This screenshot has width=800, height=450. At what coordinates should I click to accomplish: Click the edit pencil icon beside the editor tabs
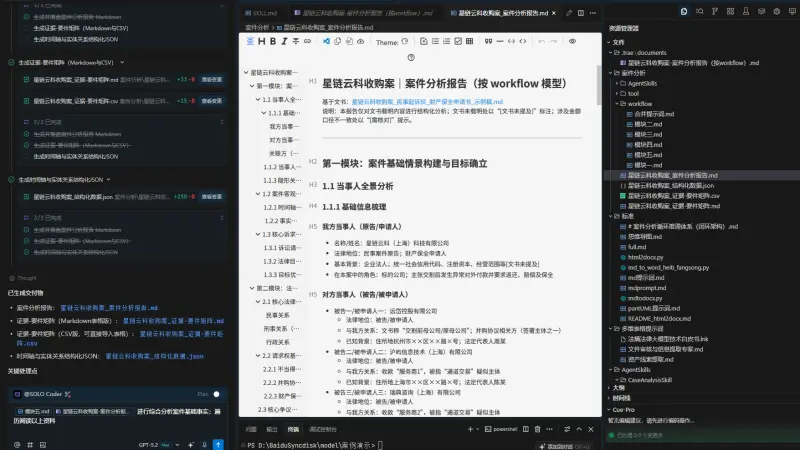point(569,13)
